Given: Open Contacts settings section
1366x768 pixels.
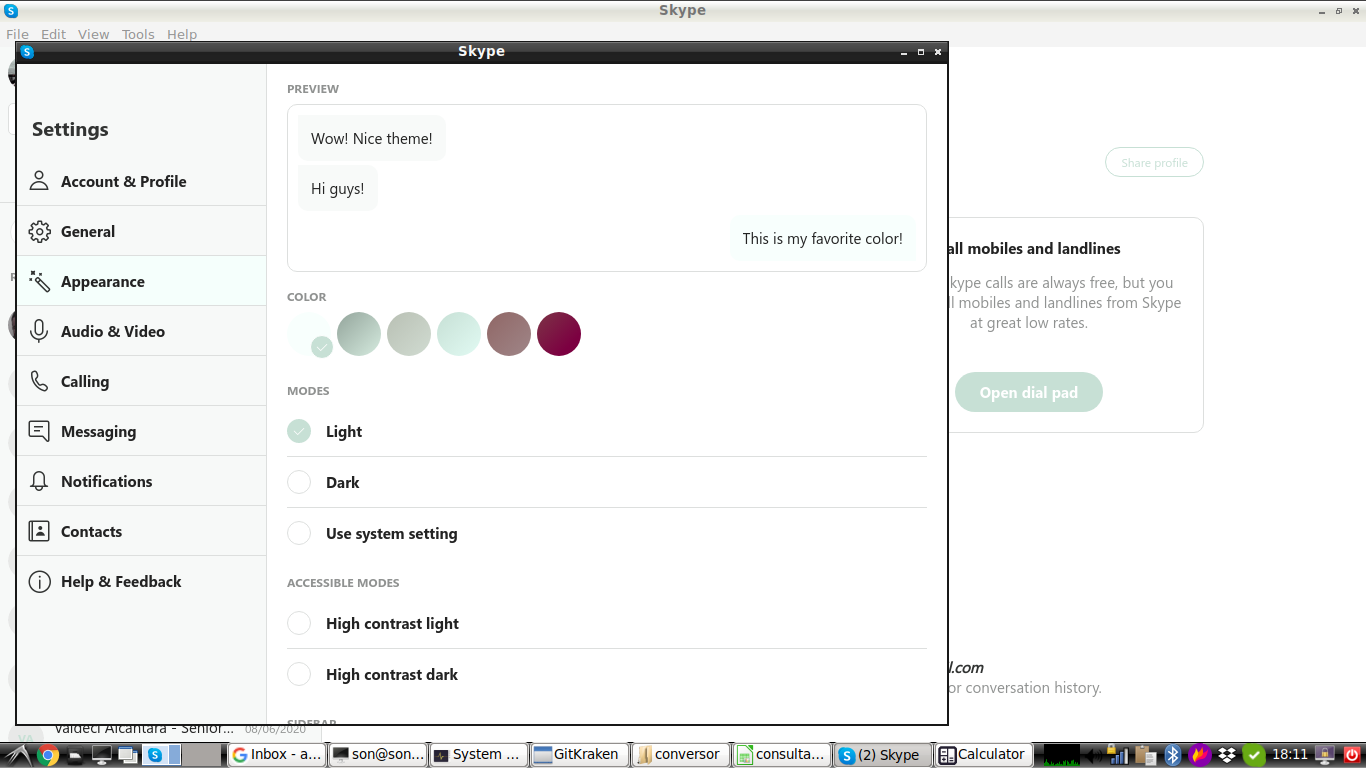Looking at the screenshot, I should [141, 531].
